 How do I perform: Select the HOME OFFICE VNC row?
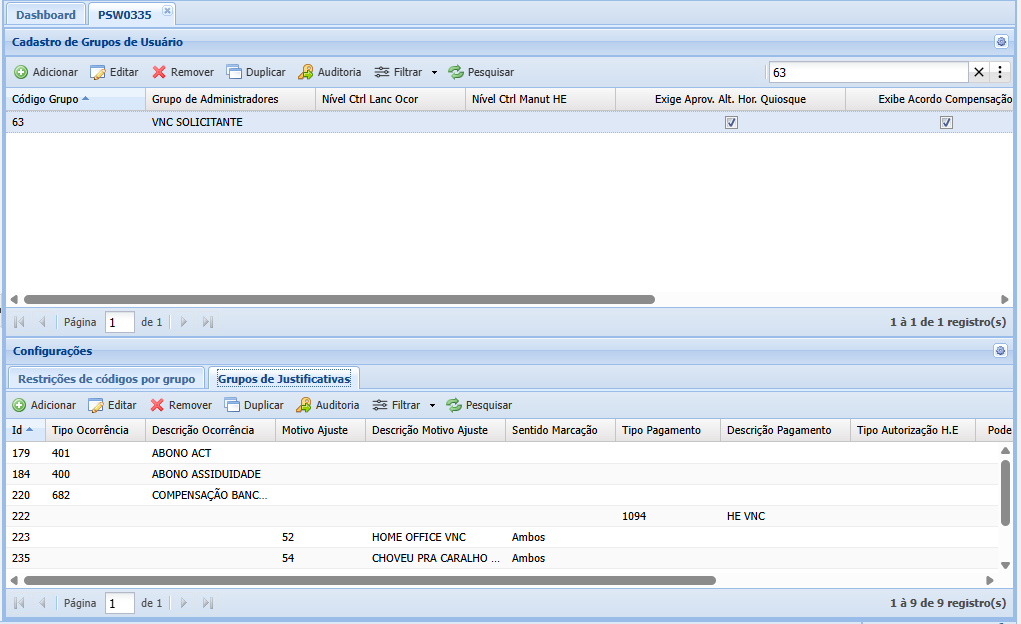(x=503, y=537)
